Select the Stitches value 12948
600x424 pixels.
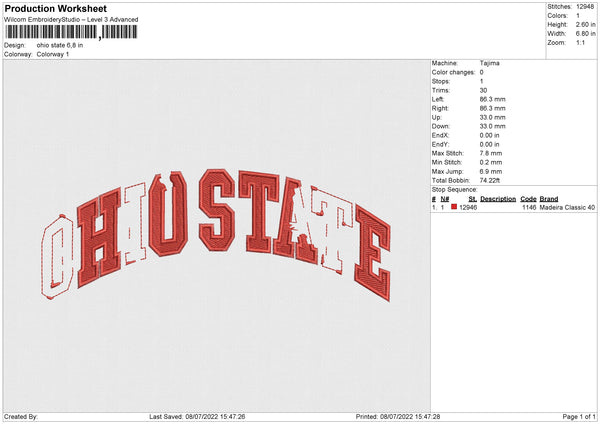point(585,7)
